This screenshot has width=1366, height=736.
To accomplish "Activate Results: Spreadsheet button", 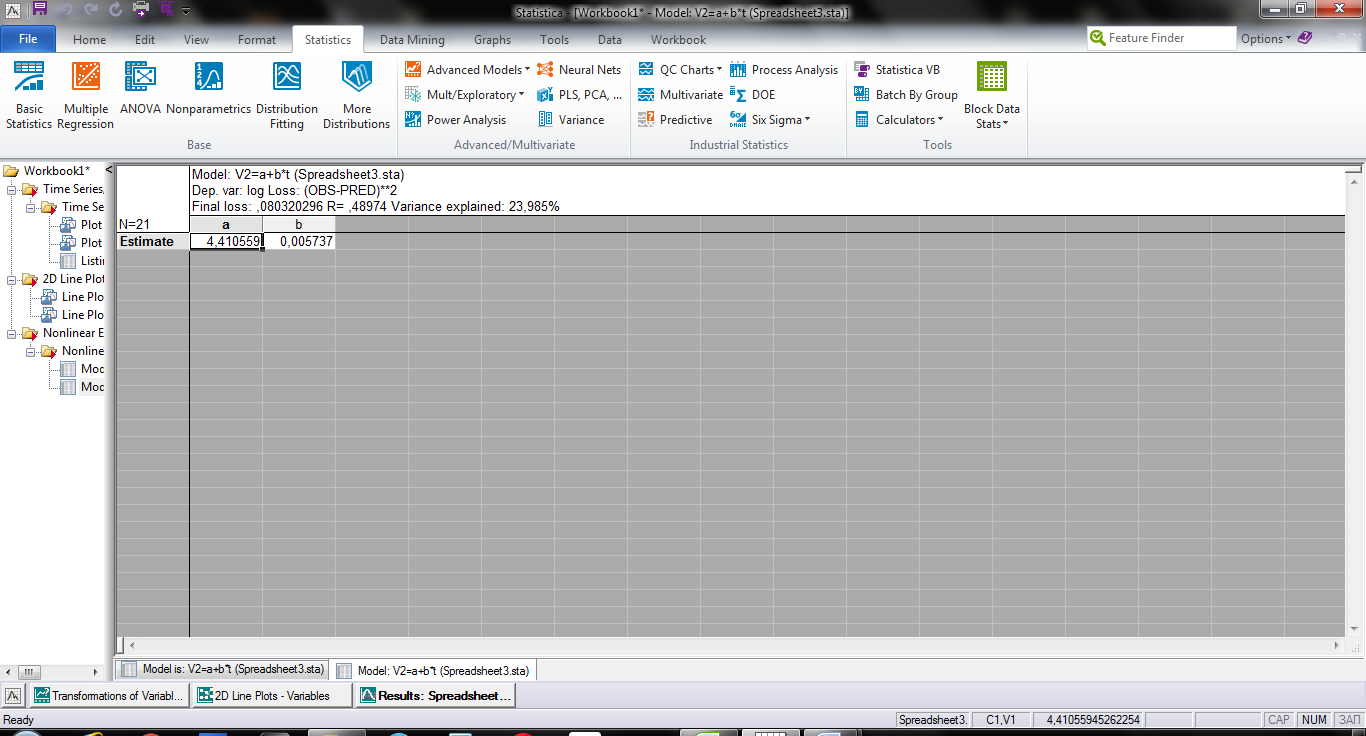I will click(x=435, y=696).
